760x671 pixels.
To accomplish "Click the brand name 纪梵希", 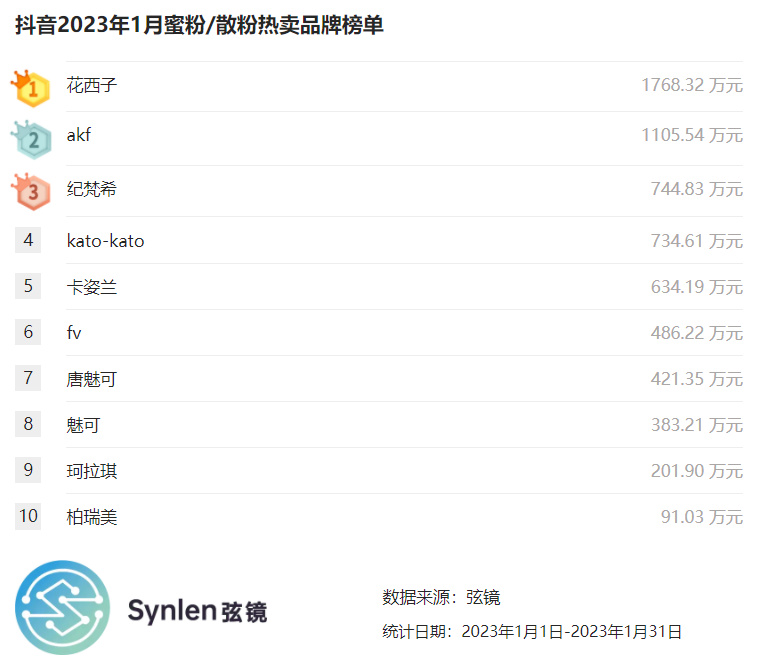I will (92, 189).
